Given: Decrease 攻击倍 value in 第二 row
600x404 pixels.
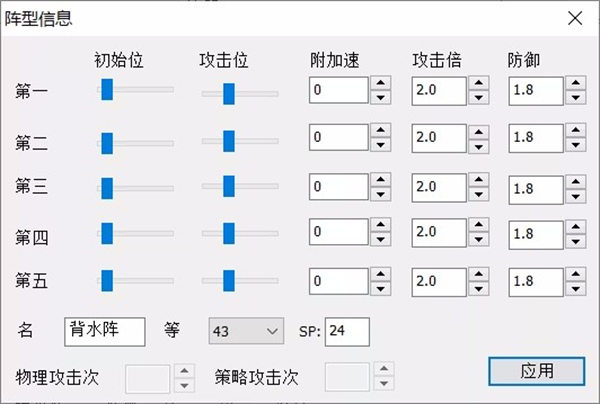Looking at the screenshot, I should click(479, 147).
